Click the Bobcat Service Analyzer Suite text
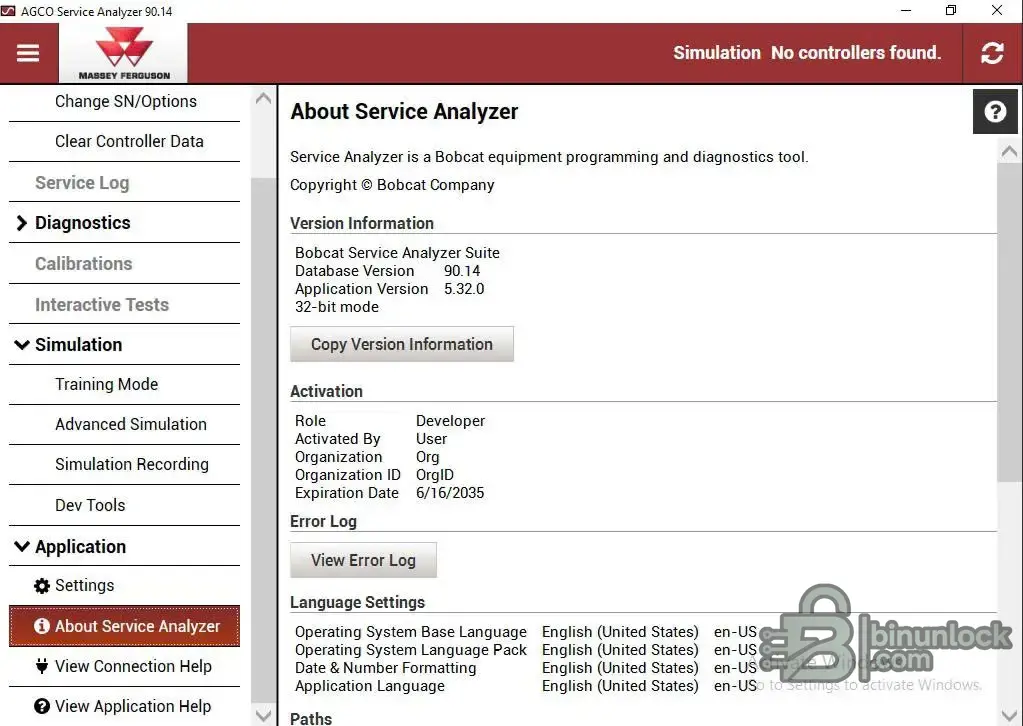The height and width of the screenshot is (726, 1023). [x=397, y=252]
